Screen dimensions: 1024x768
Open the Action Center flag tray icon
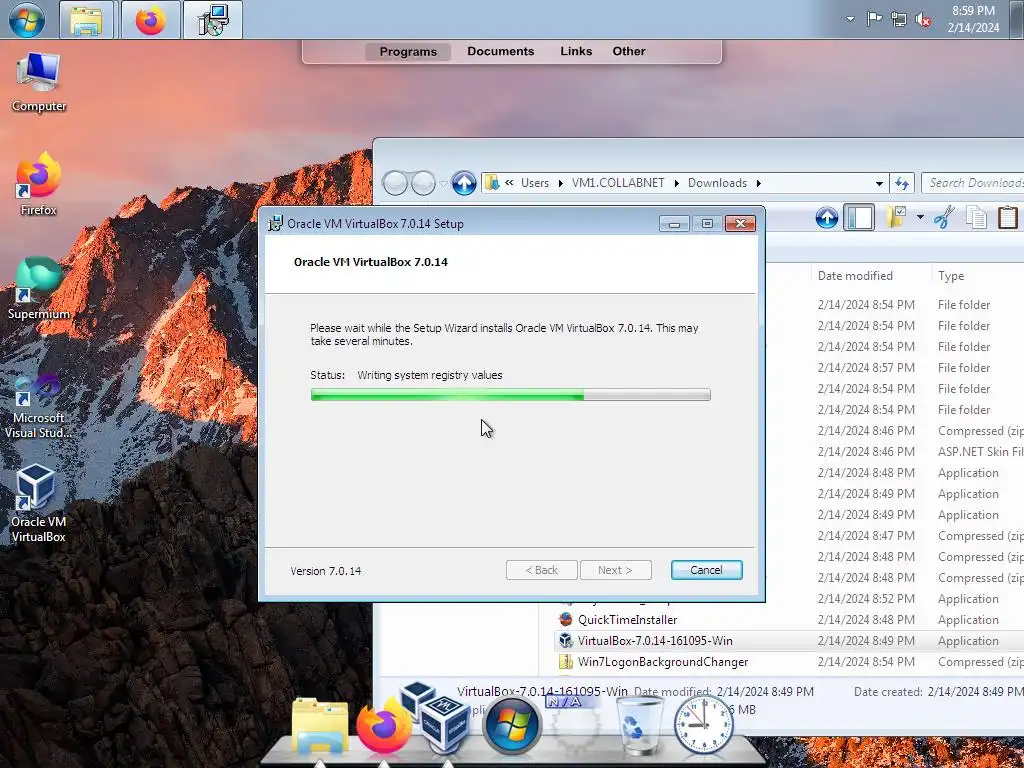click(x=874, y=19)
